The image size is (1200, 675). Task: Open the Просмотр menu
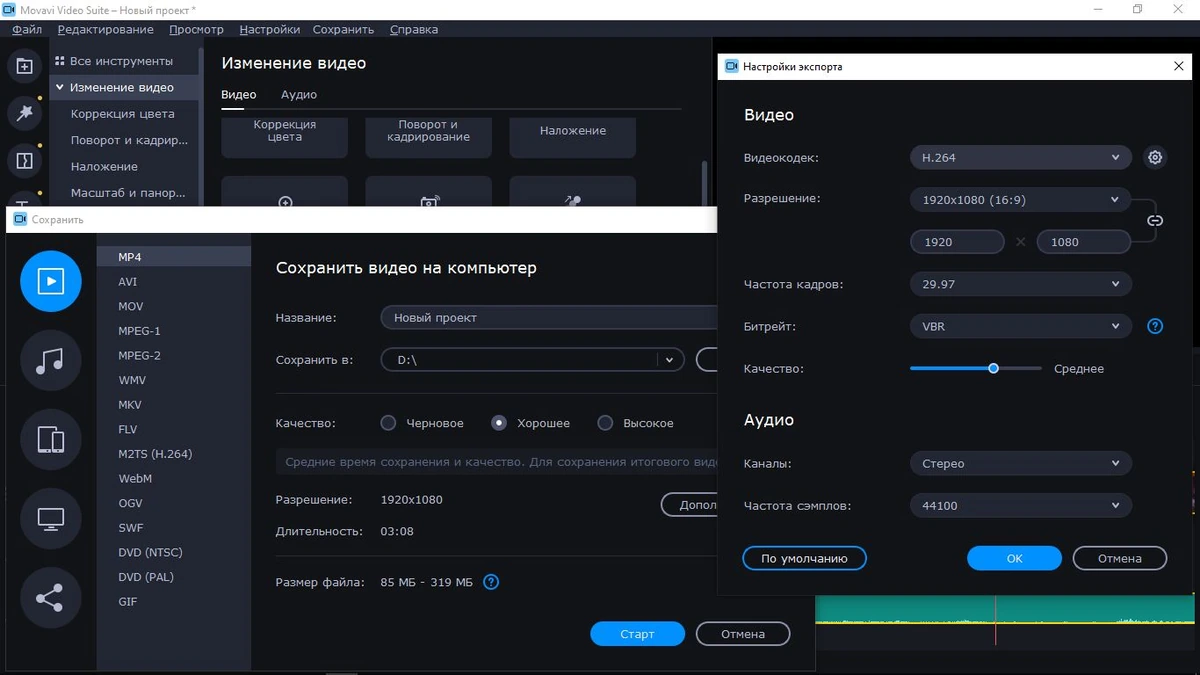(197, 30)
